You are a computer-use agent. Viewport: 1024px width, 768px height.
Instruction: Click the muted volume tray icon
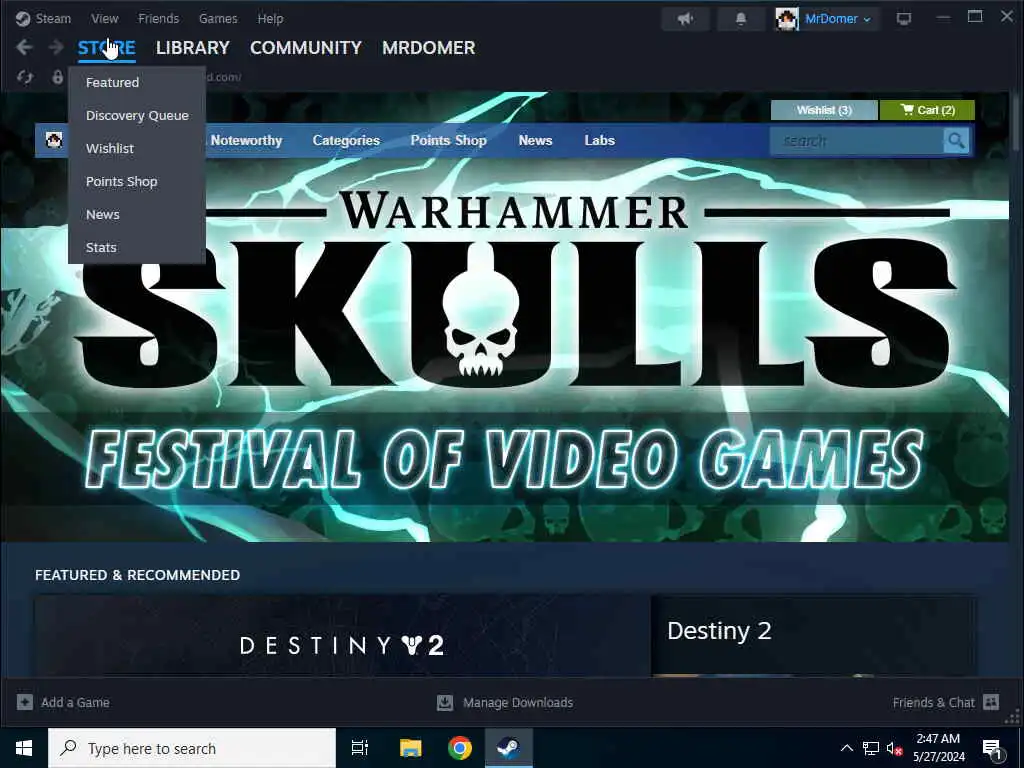tap(894, 748)
